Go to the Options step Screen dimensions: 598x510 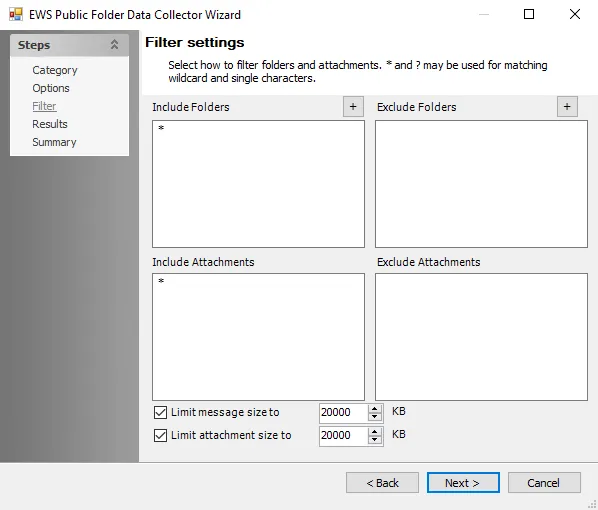pos(51,88)
